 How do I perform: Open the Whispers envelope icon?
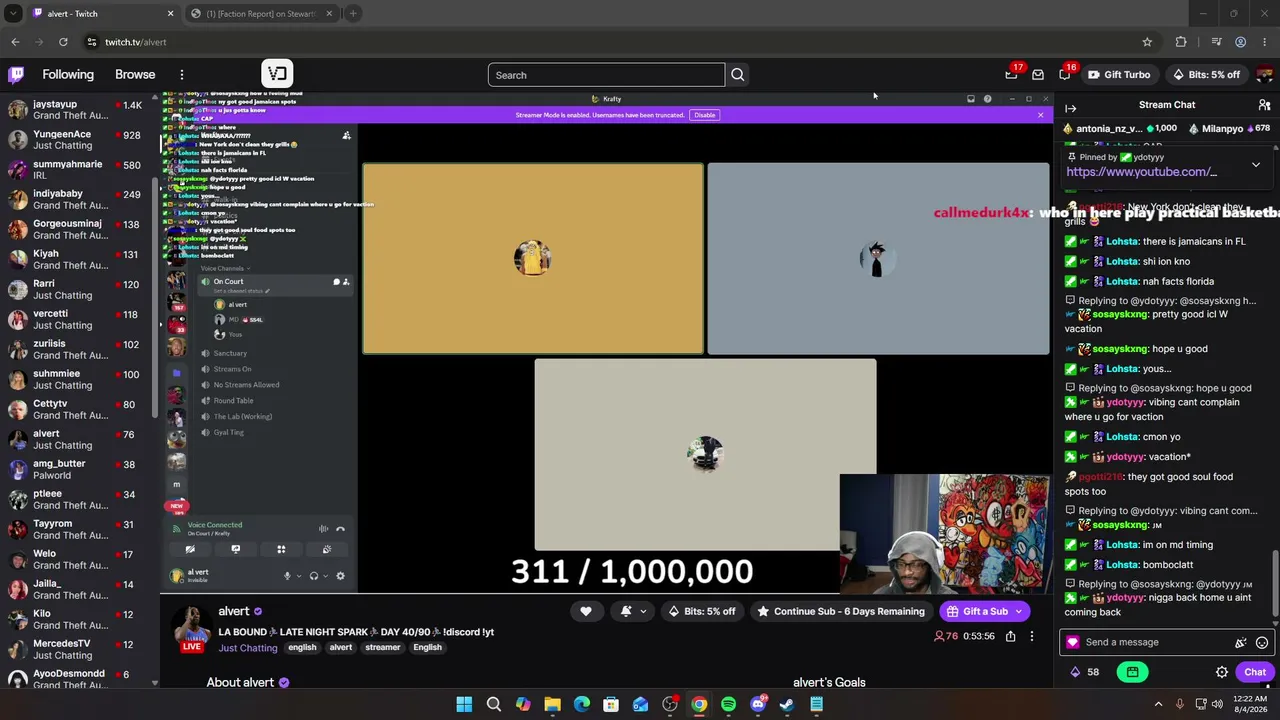tap(1038, 75)
